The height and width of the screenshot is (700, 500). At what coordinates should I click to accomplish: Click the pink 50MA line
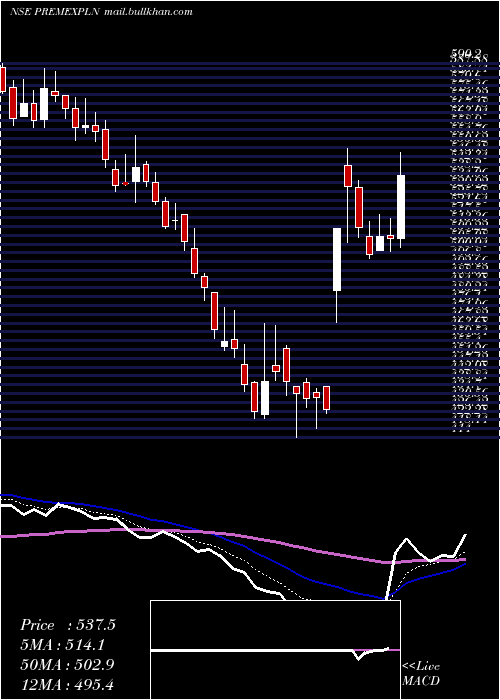click(x=232, y=535)
